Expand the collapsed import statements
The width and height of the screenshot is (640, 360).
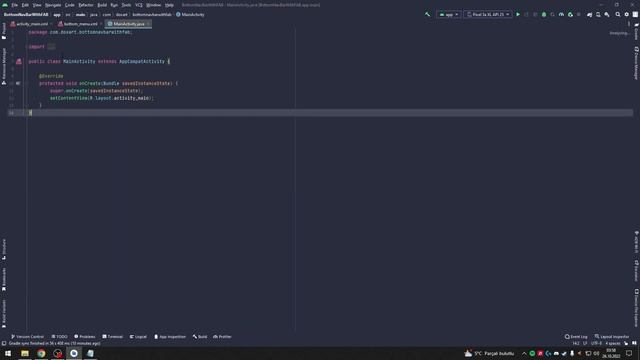point(51,47)
